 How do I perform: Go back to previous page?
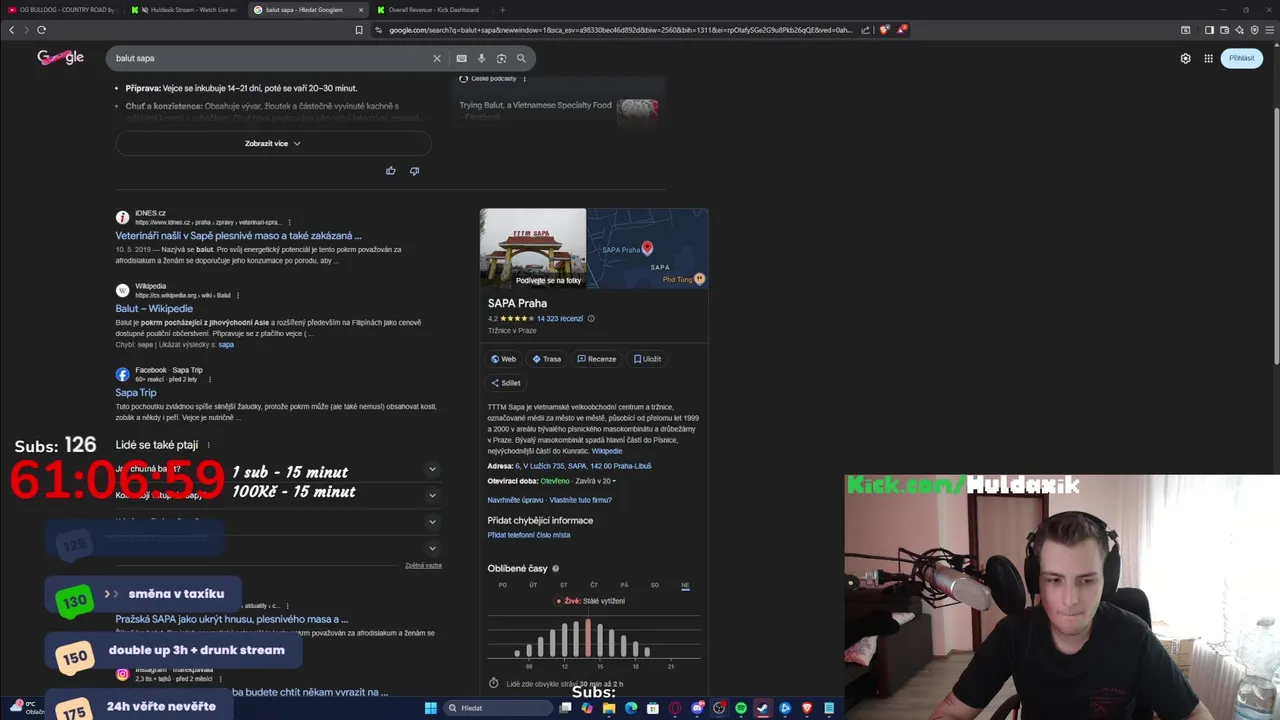tap(11, 30)
